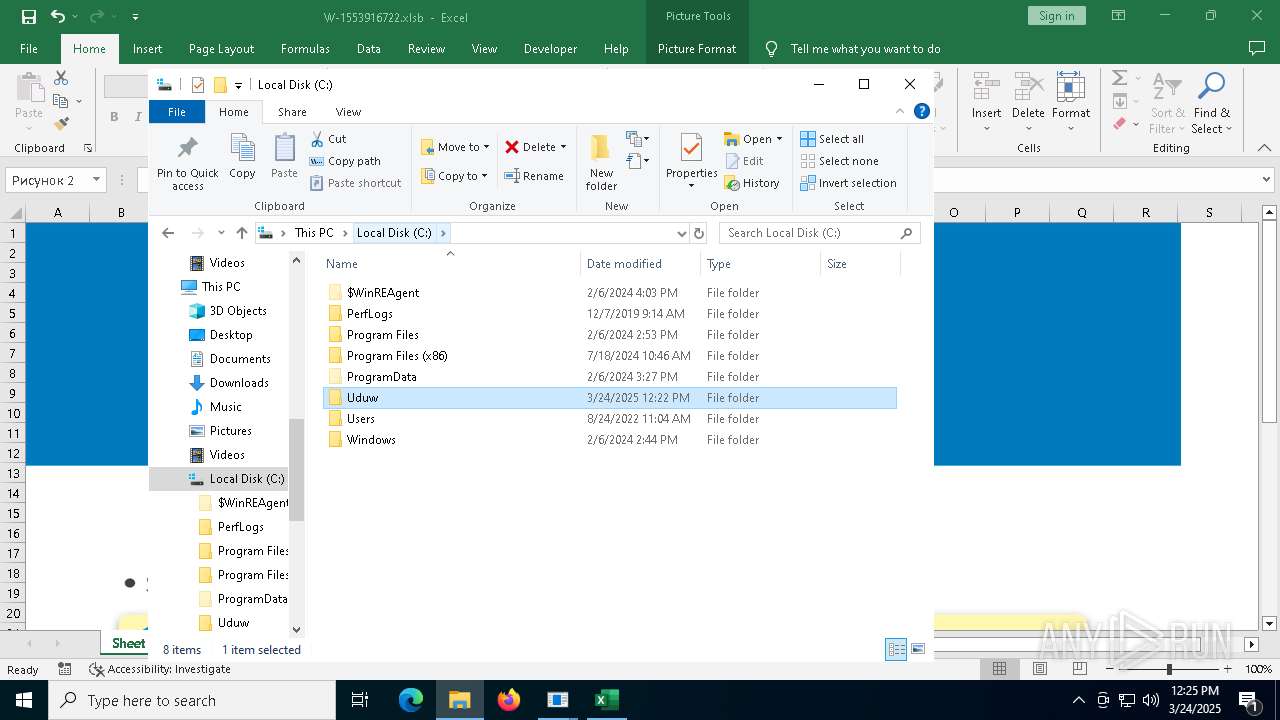
Task: Open Excel Insert ribbon tab
Action: point(147,49)
